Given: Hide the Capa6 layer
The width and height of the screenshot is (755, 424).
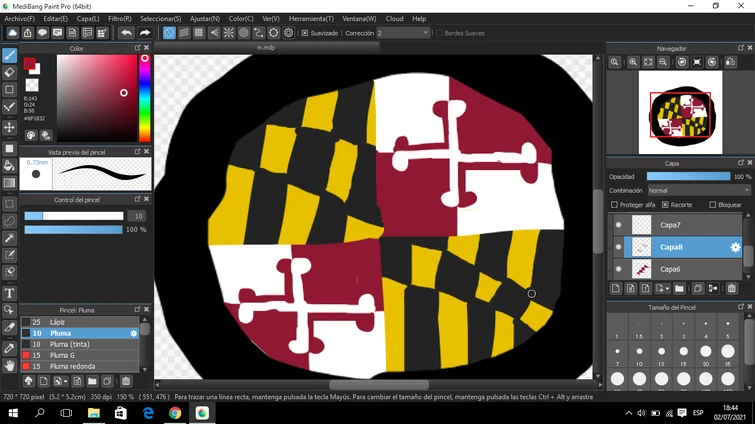Looking at the screenshot, I should click(618, 269).
